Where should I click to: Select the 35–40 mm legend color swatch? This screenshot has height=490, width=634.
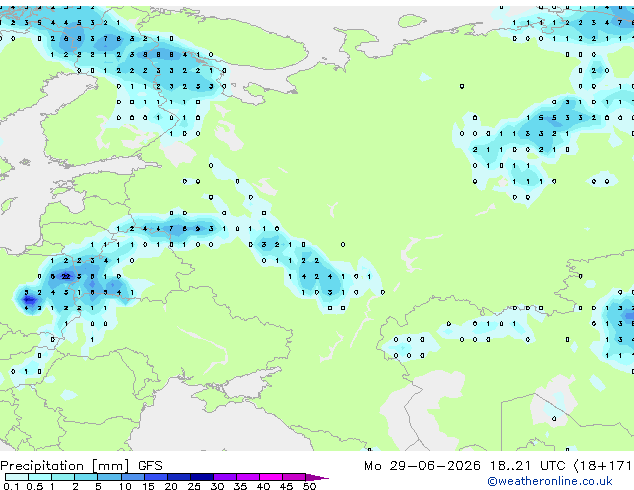(248, 477)
